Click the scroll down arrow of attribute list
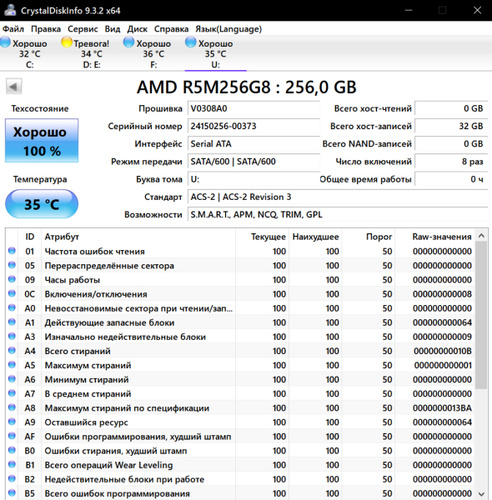This screenshot has width=492, height=500. click(481, 494)
